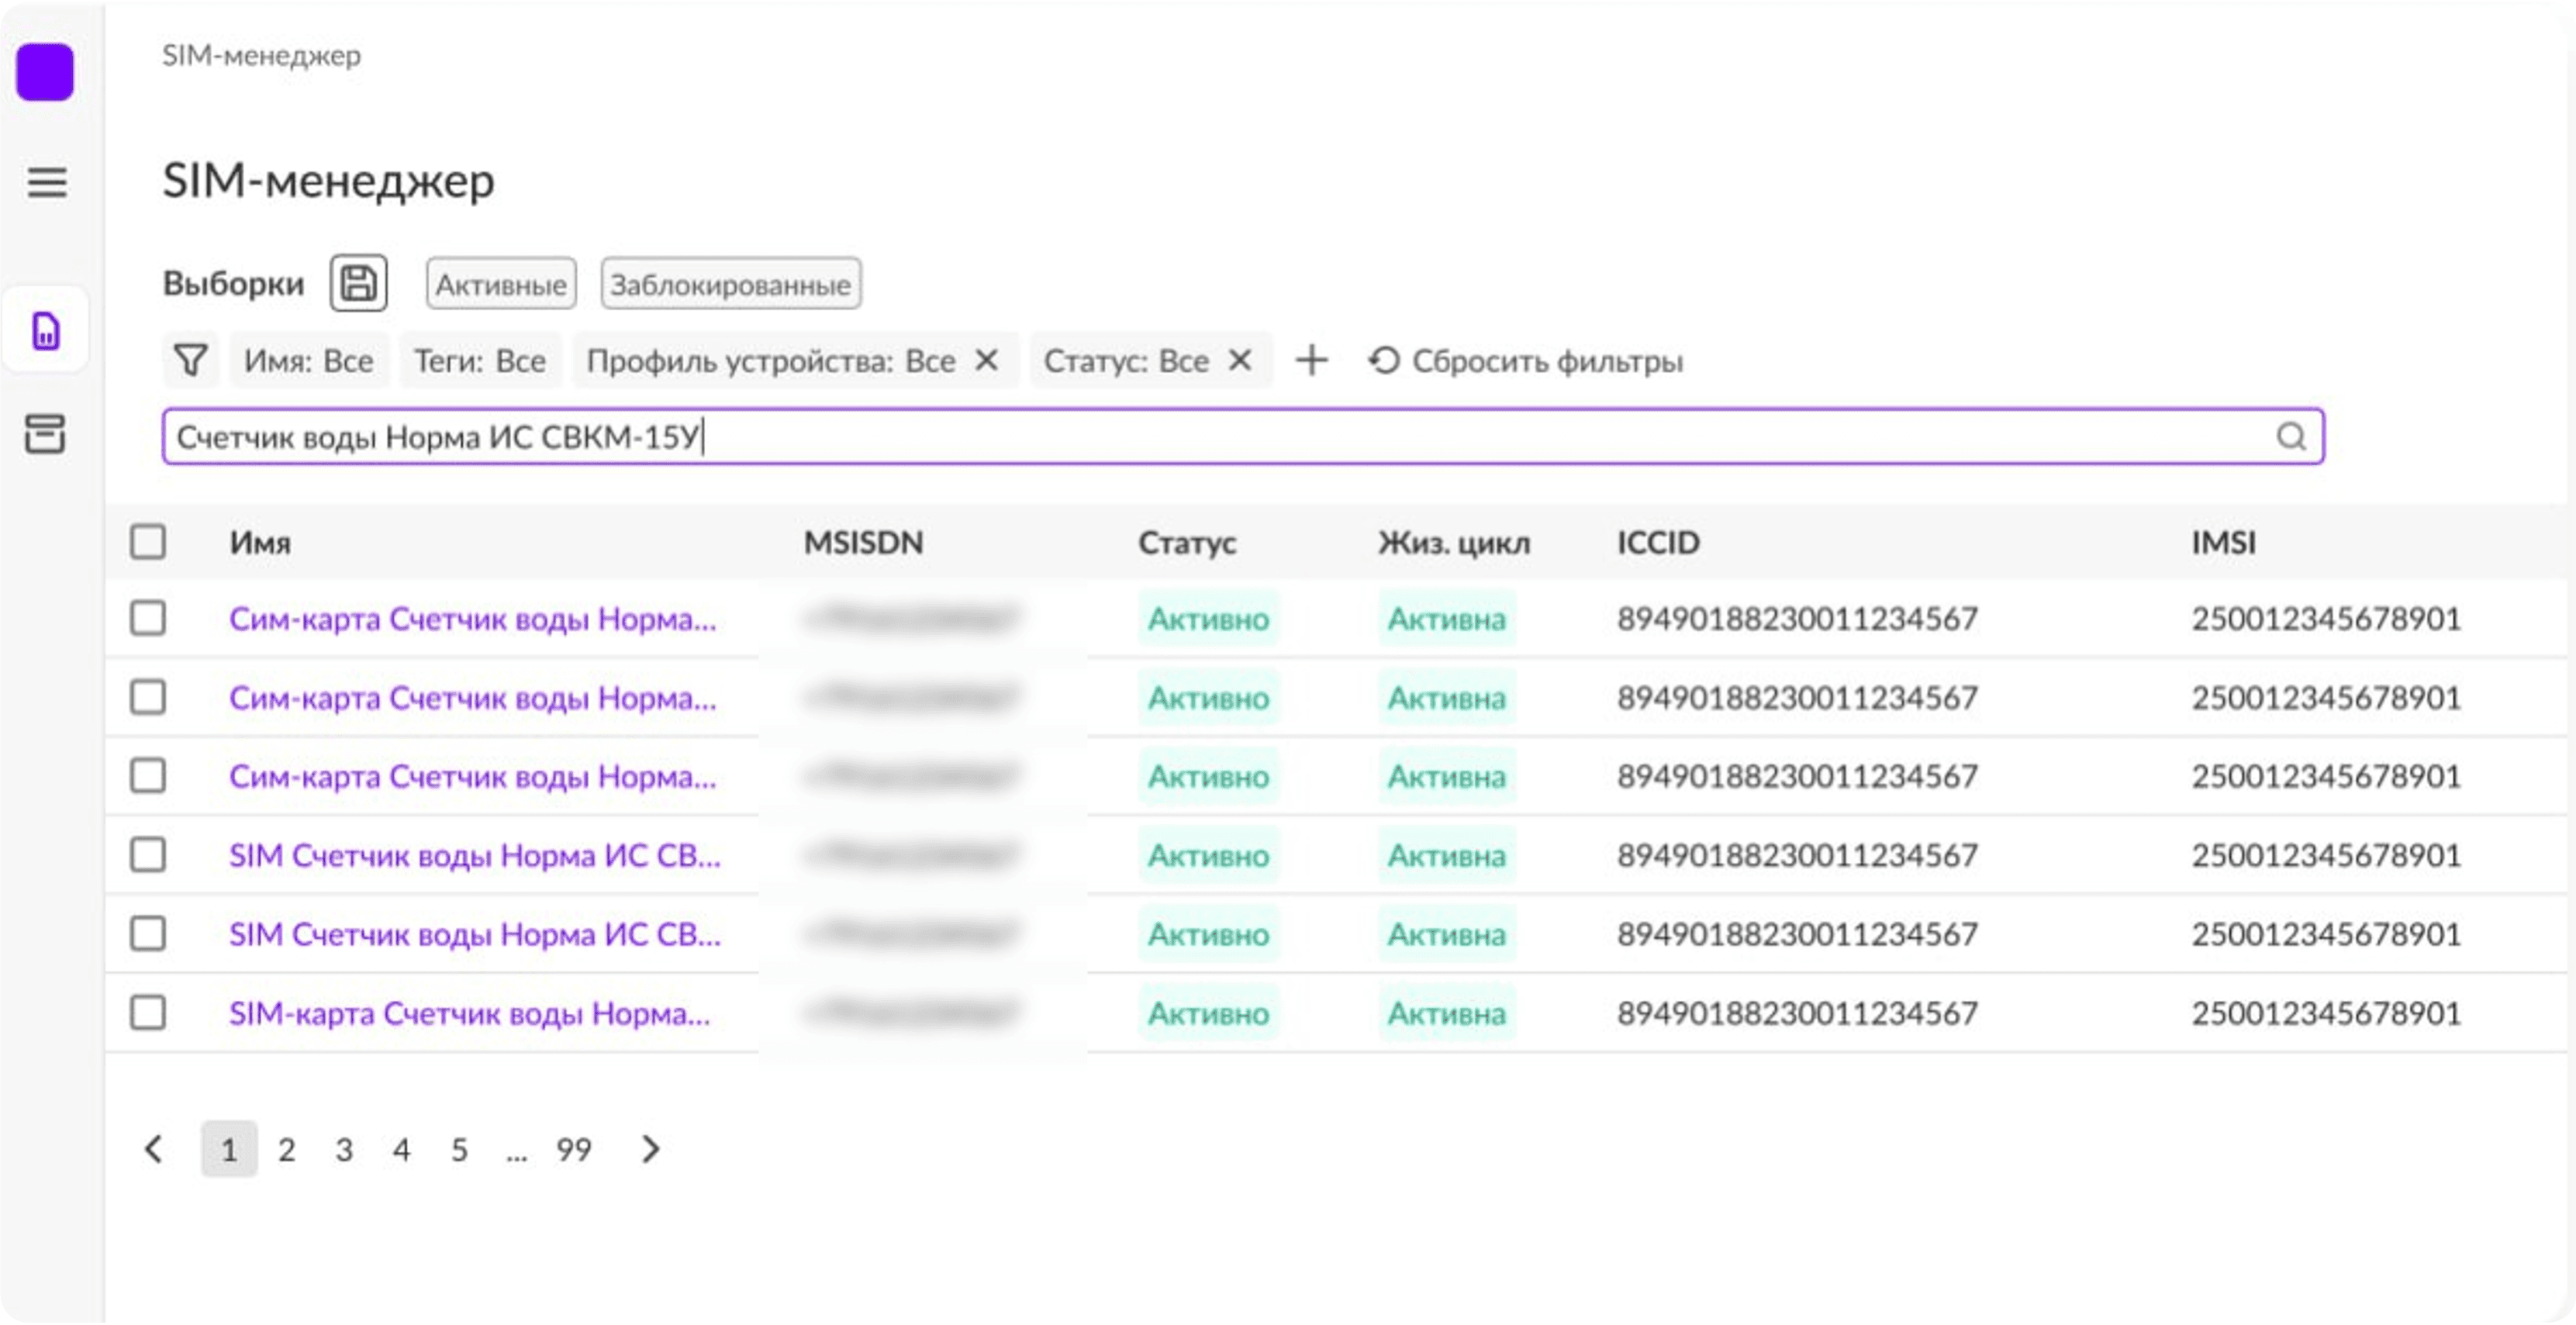The image size is (2576, 1325).
Task: Click the purple logo square
Action: [x=45, y=72]
